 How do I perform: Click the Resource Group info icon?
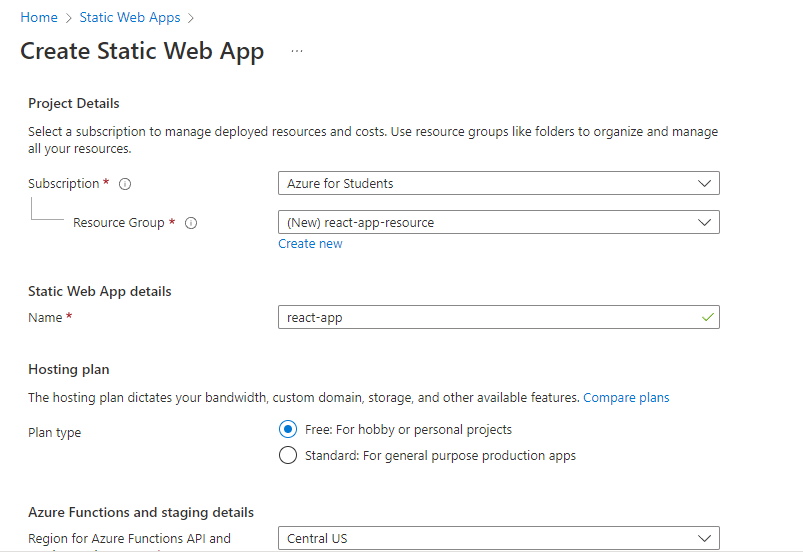pos(191,223)
